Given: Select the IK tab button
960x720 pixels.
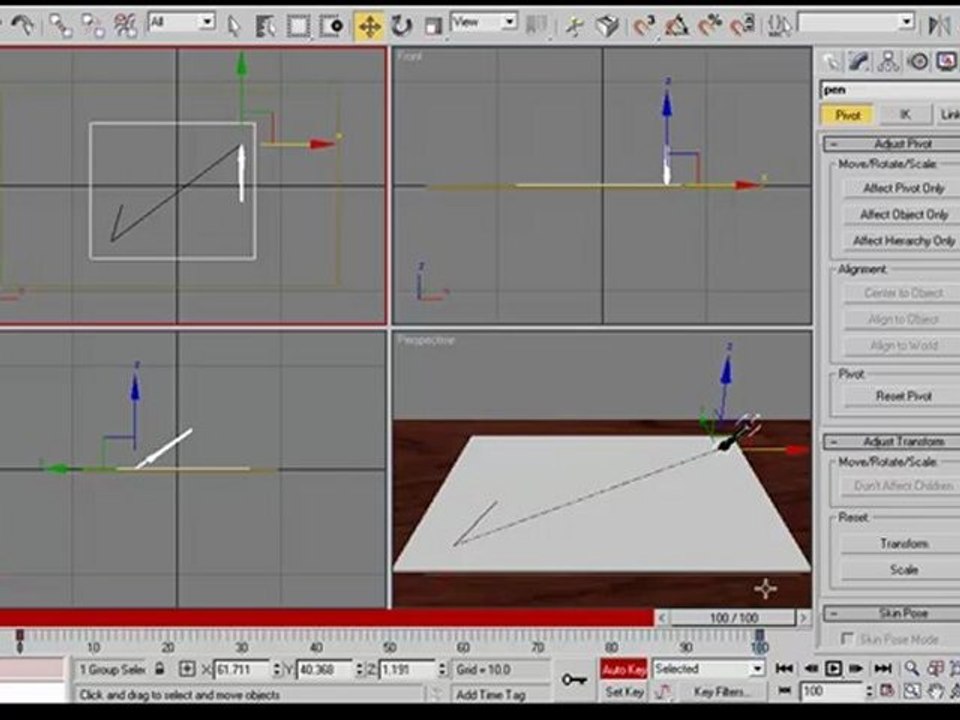Looking at the screenshot, I should 905,115.
